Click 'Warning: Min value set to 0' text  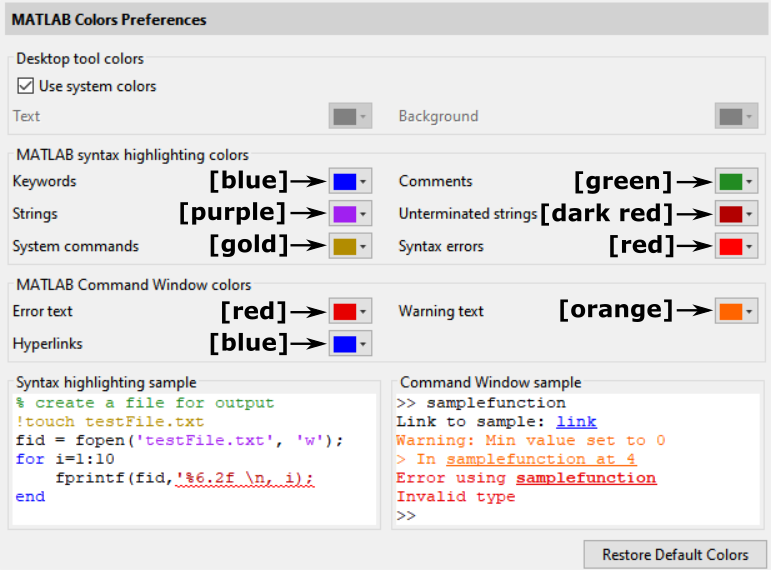pyautogui.click(x=531, y=440)
